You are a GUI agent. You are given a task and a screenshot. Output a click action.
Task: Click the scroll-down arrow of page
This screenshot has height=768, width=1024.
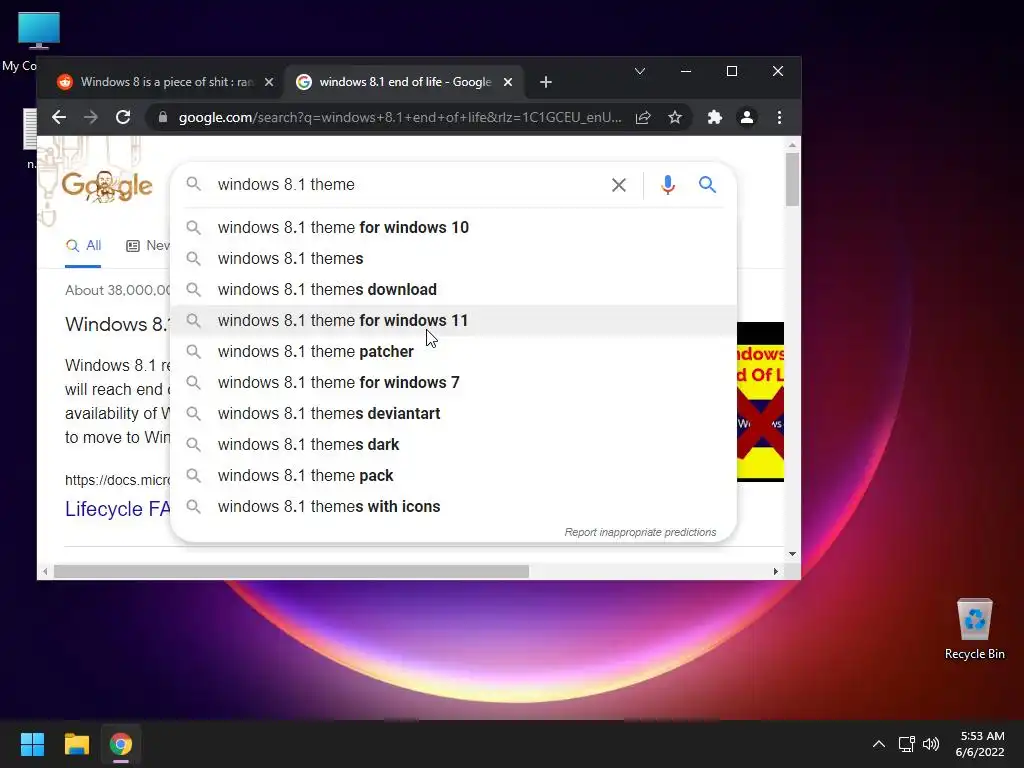(792, 554)
